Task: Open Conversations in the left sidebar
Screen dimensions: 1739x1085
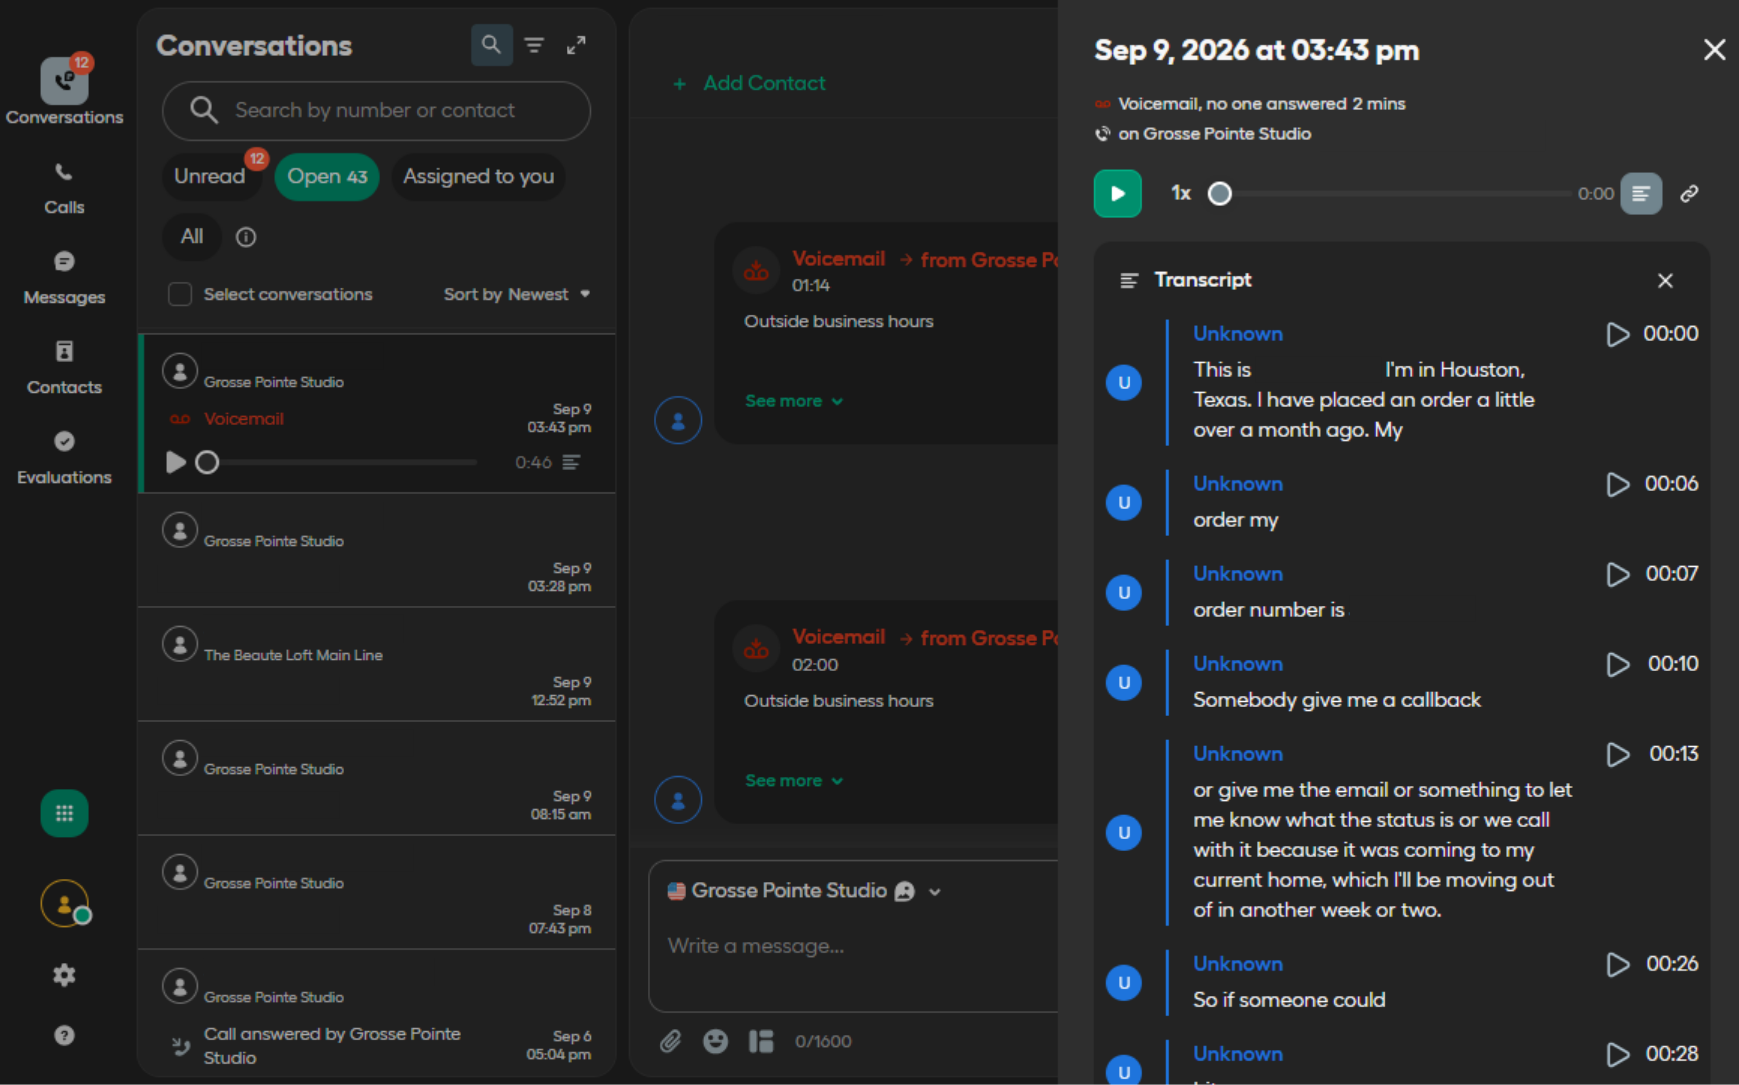Action: [64, 91]
